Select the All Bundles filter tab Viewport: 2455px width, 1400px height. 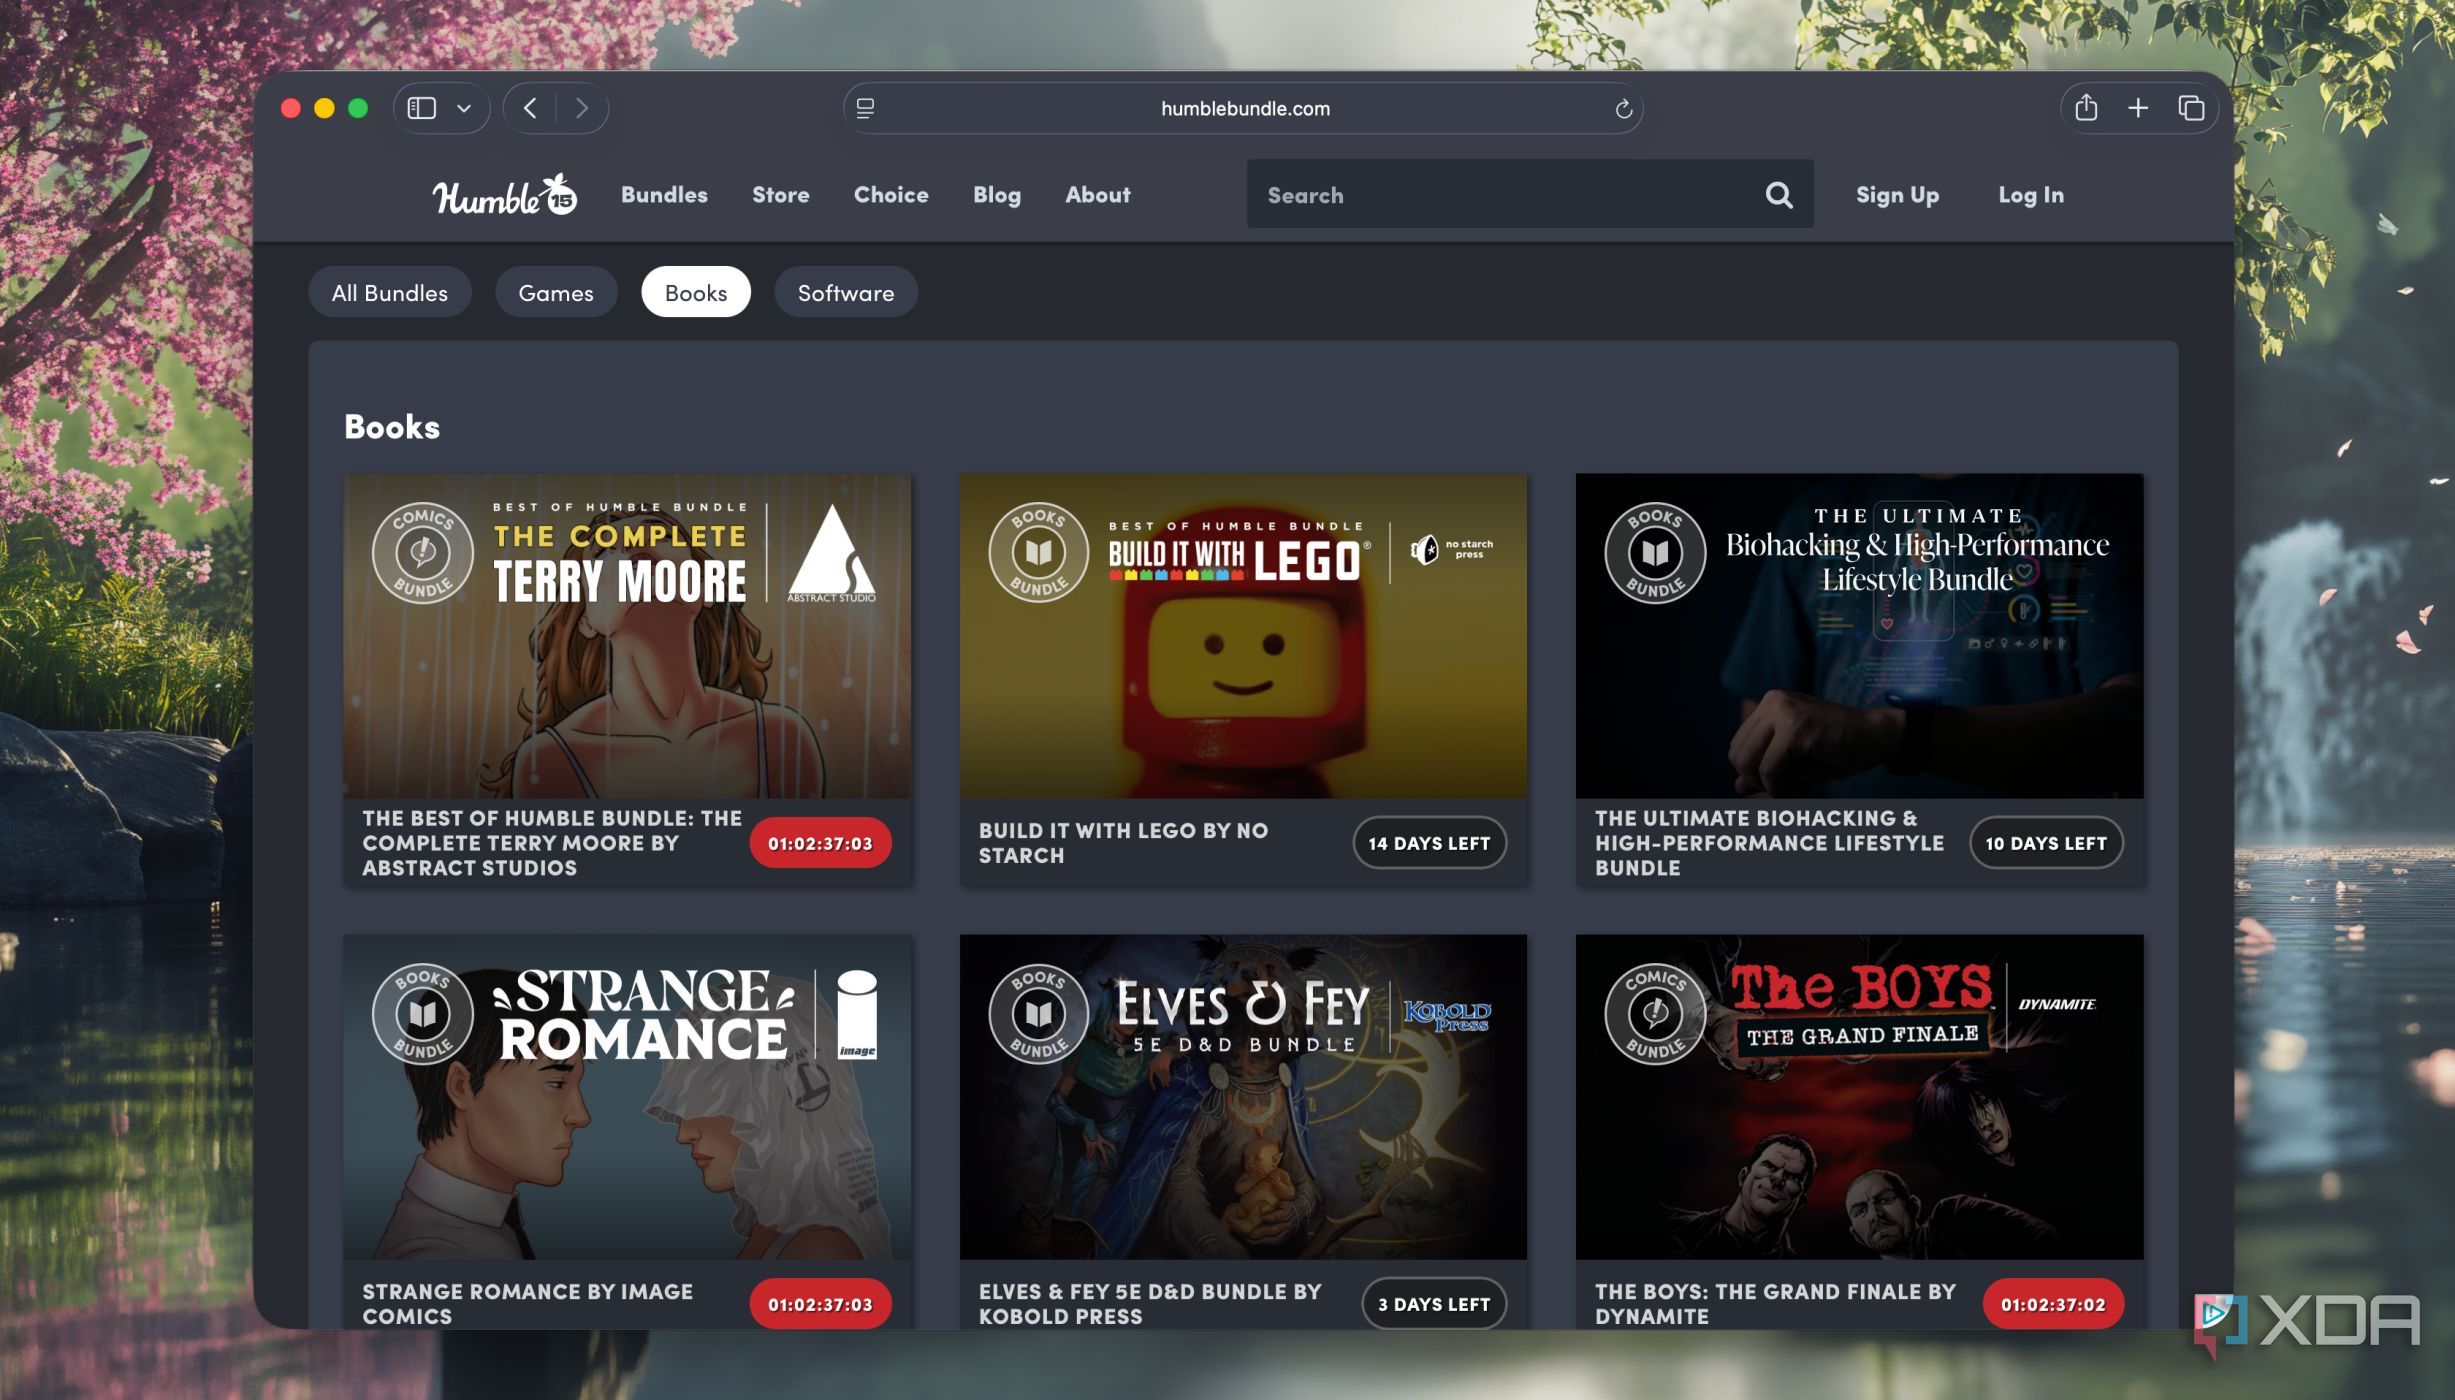tap(390, 292)
